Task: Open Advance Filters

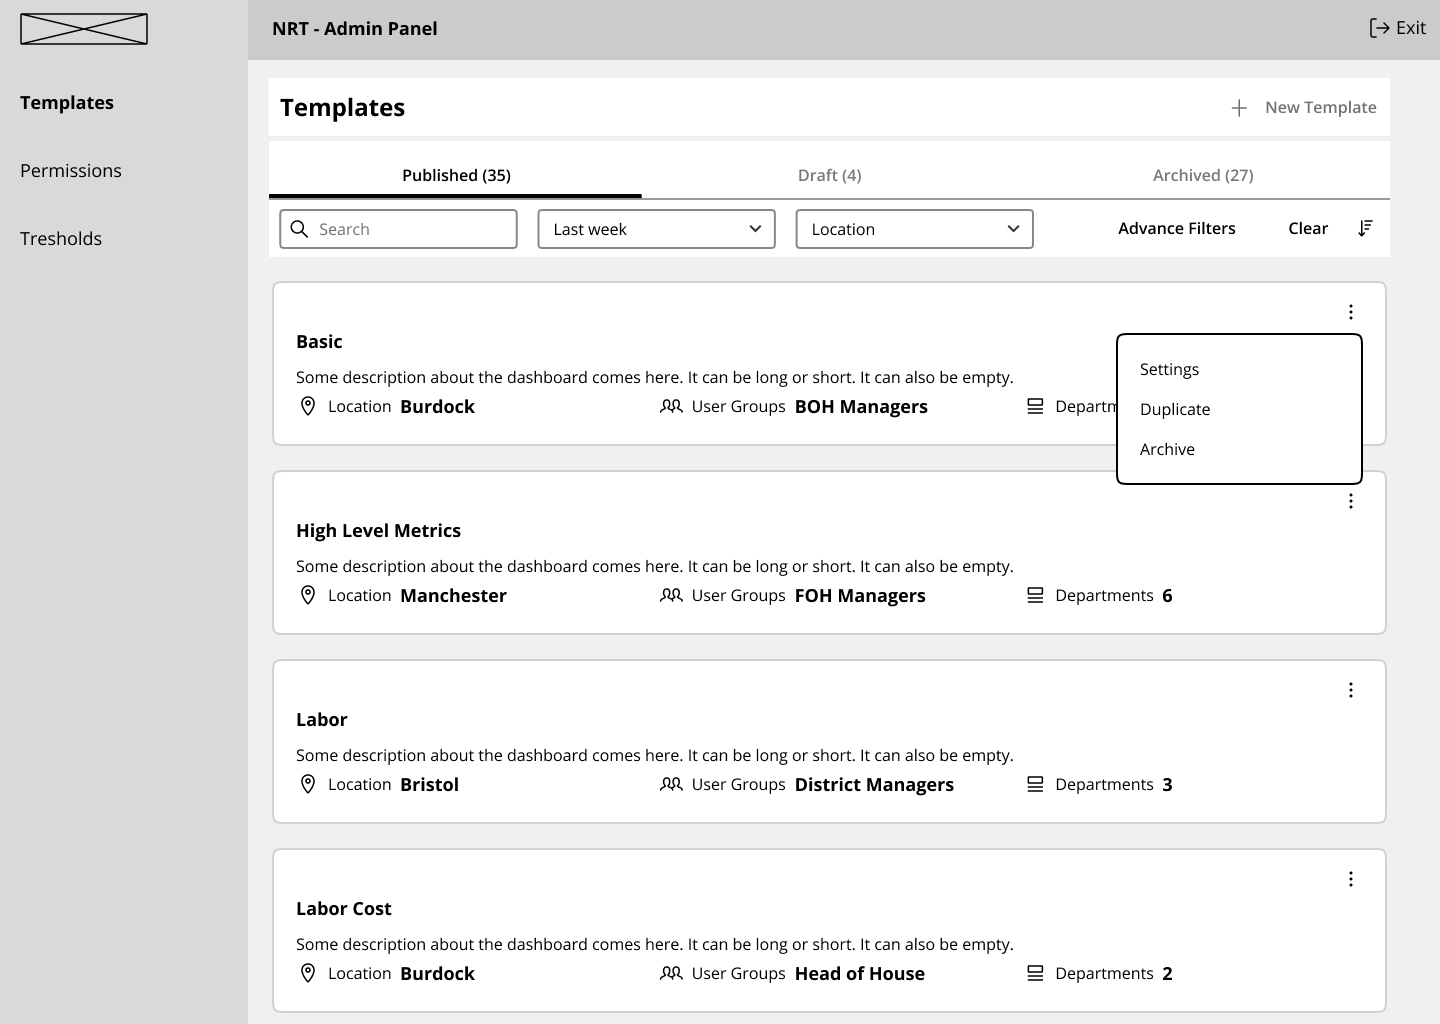Action: [x=1176, y=228]
